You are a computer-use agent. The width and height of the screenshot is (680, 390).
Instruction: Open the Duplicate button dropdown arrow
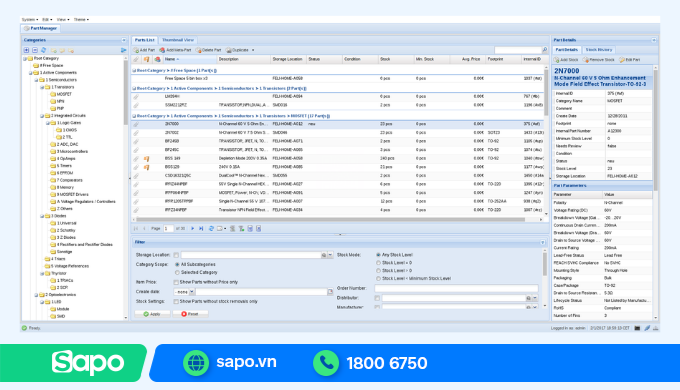click(253, 50)
